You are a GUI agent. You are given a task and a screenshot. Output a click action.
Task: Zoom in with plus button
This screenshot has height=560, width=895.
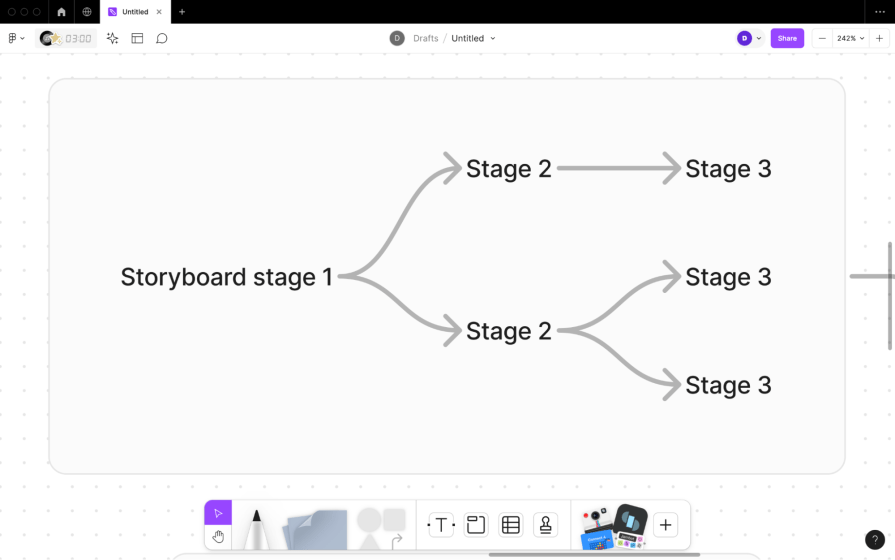pos(879,38)
